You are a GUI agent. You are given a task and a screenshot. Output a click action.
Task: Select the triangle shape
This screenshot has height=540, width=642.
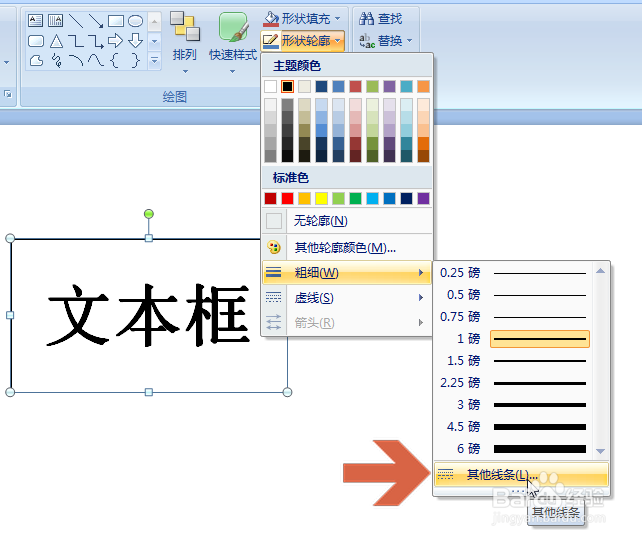[x=57, y=41]
